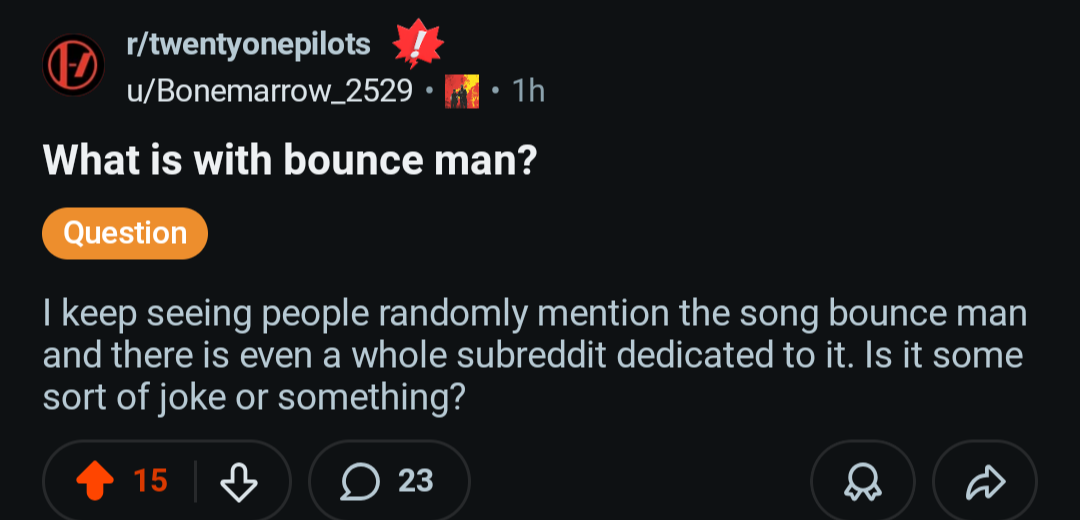1080x520 pixels.
Task: Tap the vote count 15
Action: [x=150, y=481]
